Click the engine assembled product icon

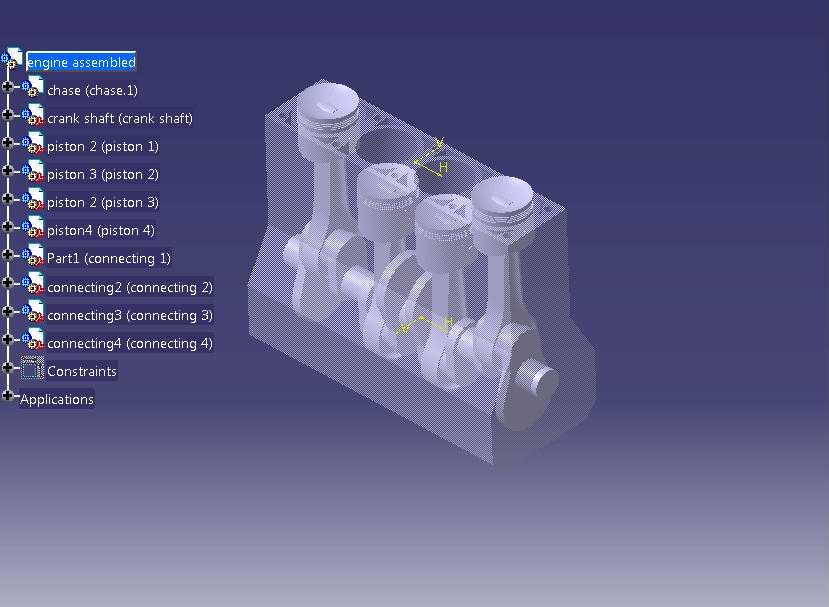12,59
